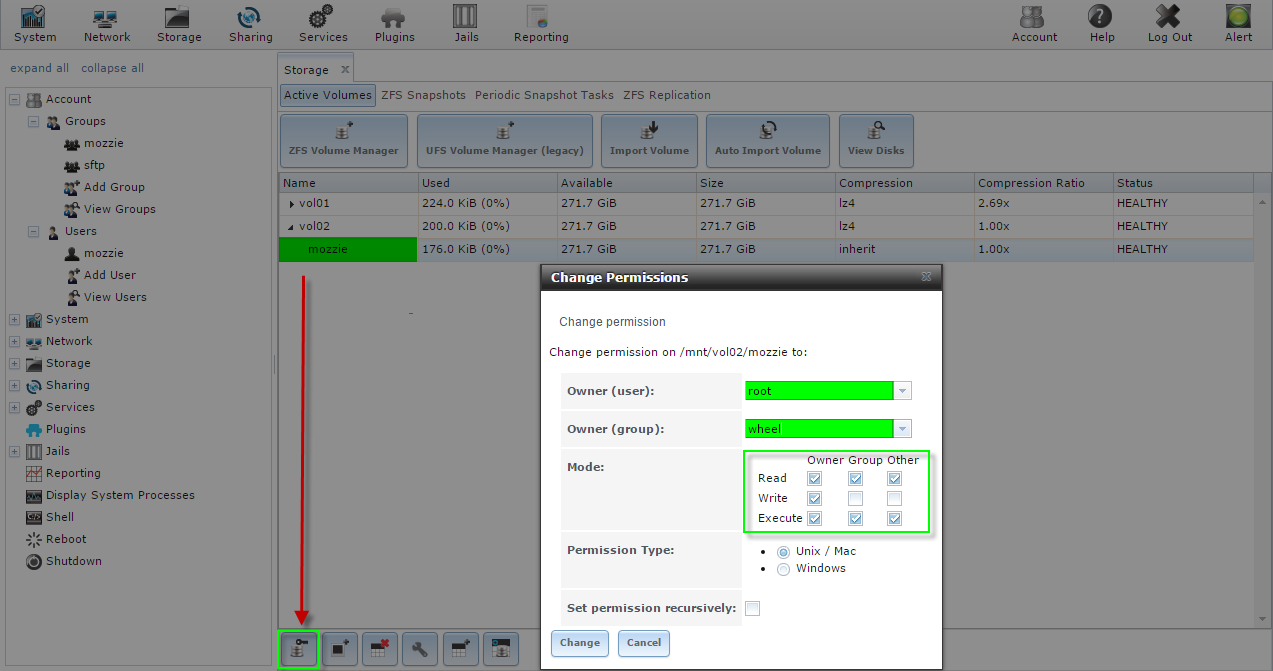Click the Import Volume button
The height and width of the screenshot is (671, 1273).
point(650,140)
